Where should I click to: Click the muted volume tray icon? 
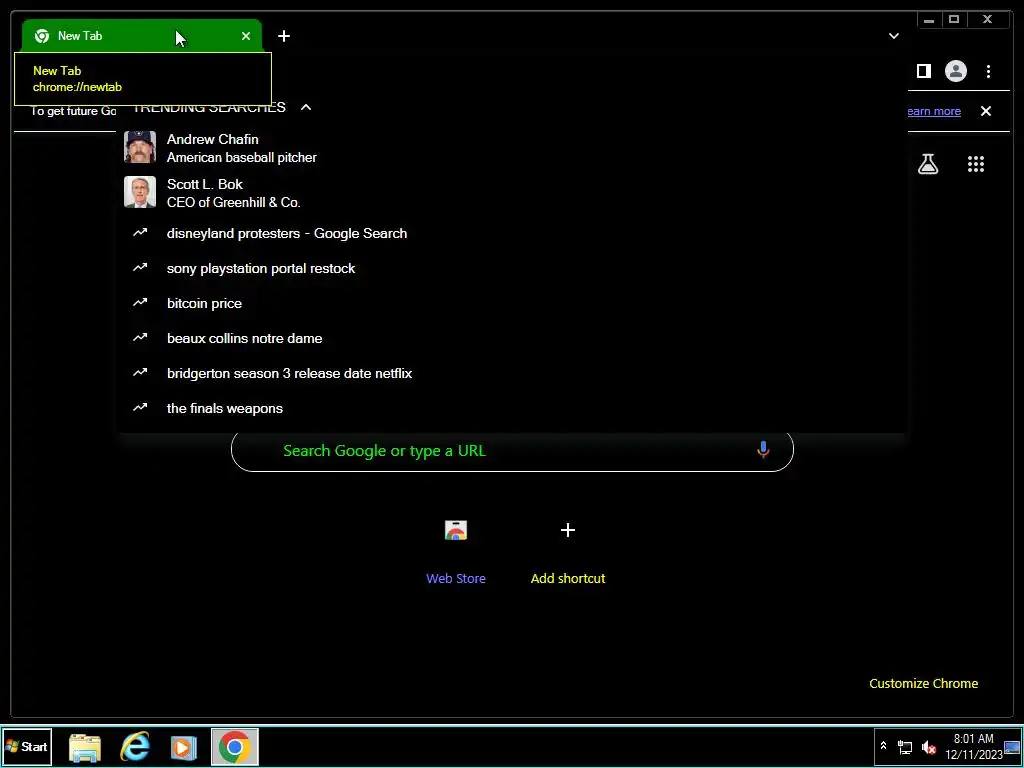pos(928,746)
